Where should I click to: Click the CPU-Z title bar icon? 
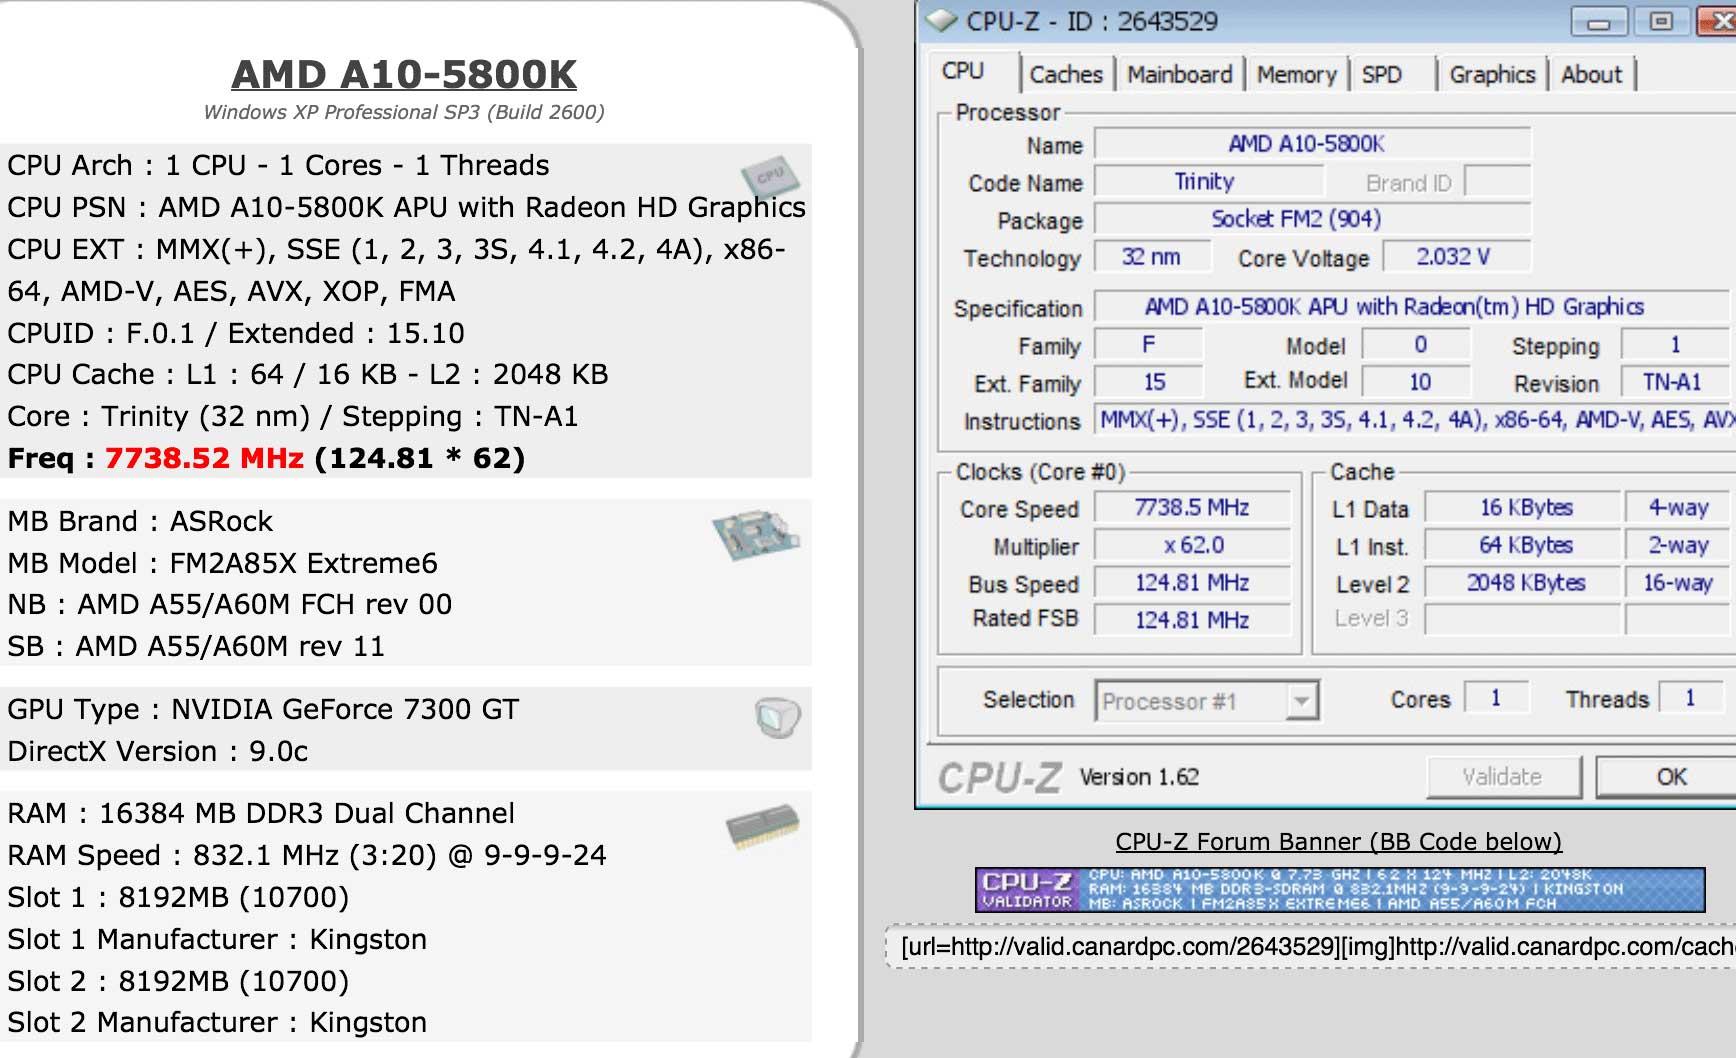point(941,21)
